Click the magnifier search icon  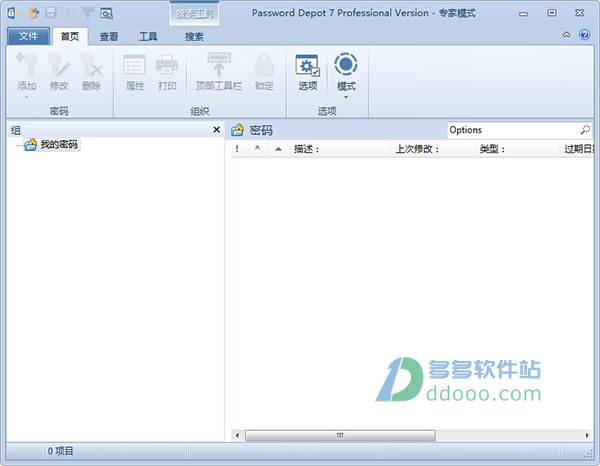tap(585, 130)
